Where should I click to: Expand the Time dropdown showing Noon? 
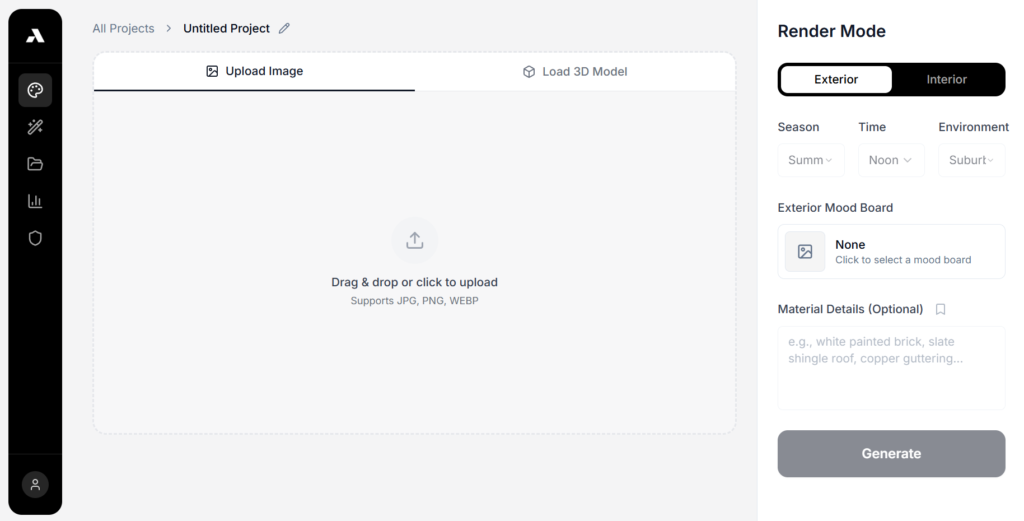890,160
